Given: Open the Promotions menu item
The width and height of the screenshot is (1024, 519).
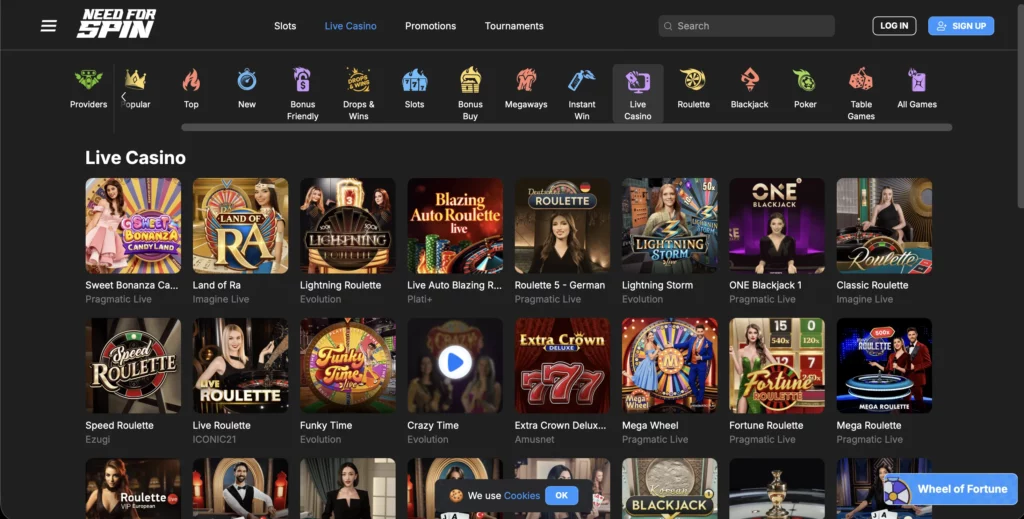Looking at the screenshot, I should [430, 26].
